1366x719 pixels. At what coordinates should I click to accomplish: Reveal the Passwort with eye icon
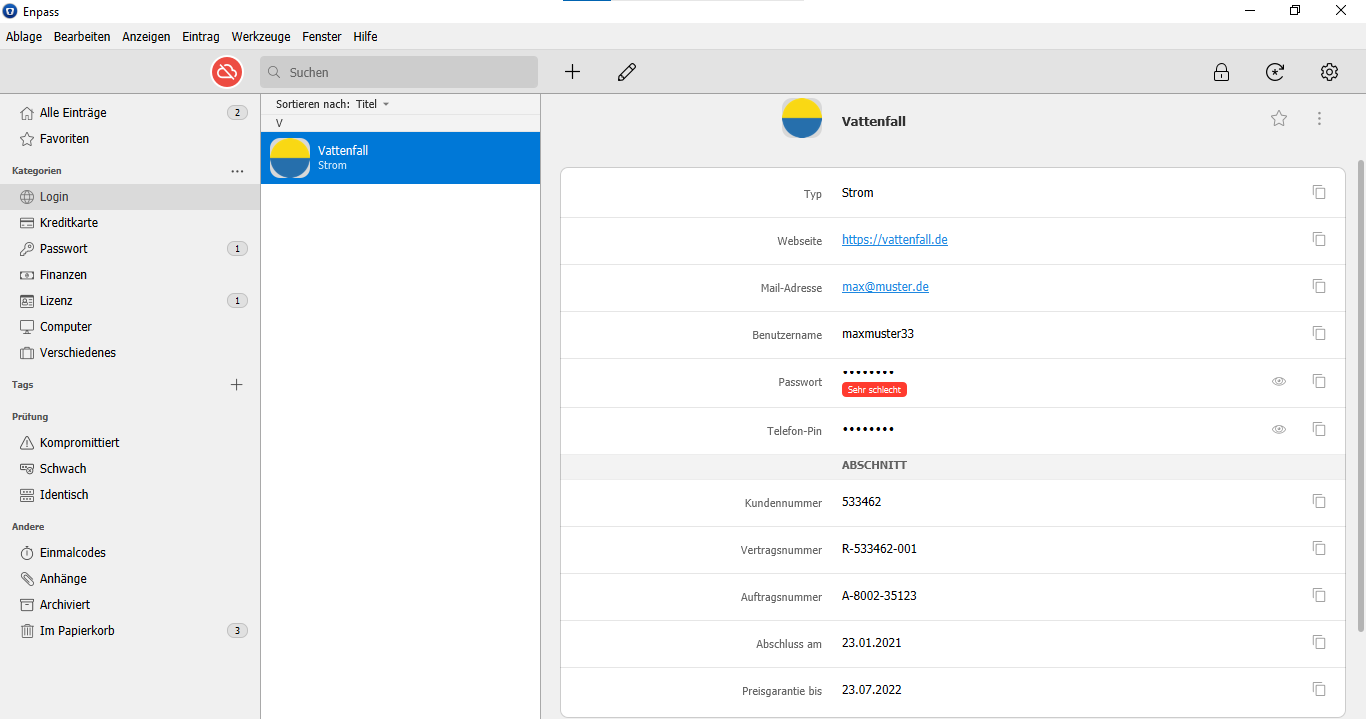(x=1279, y=381)
